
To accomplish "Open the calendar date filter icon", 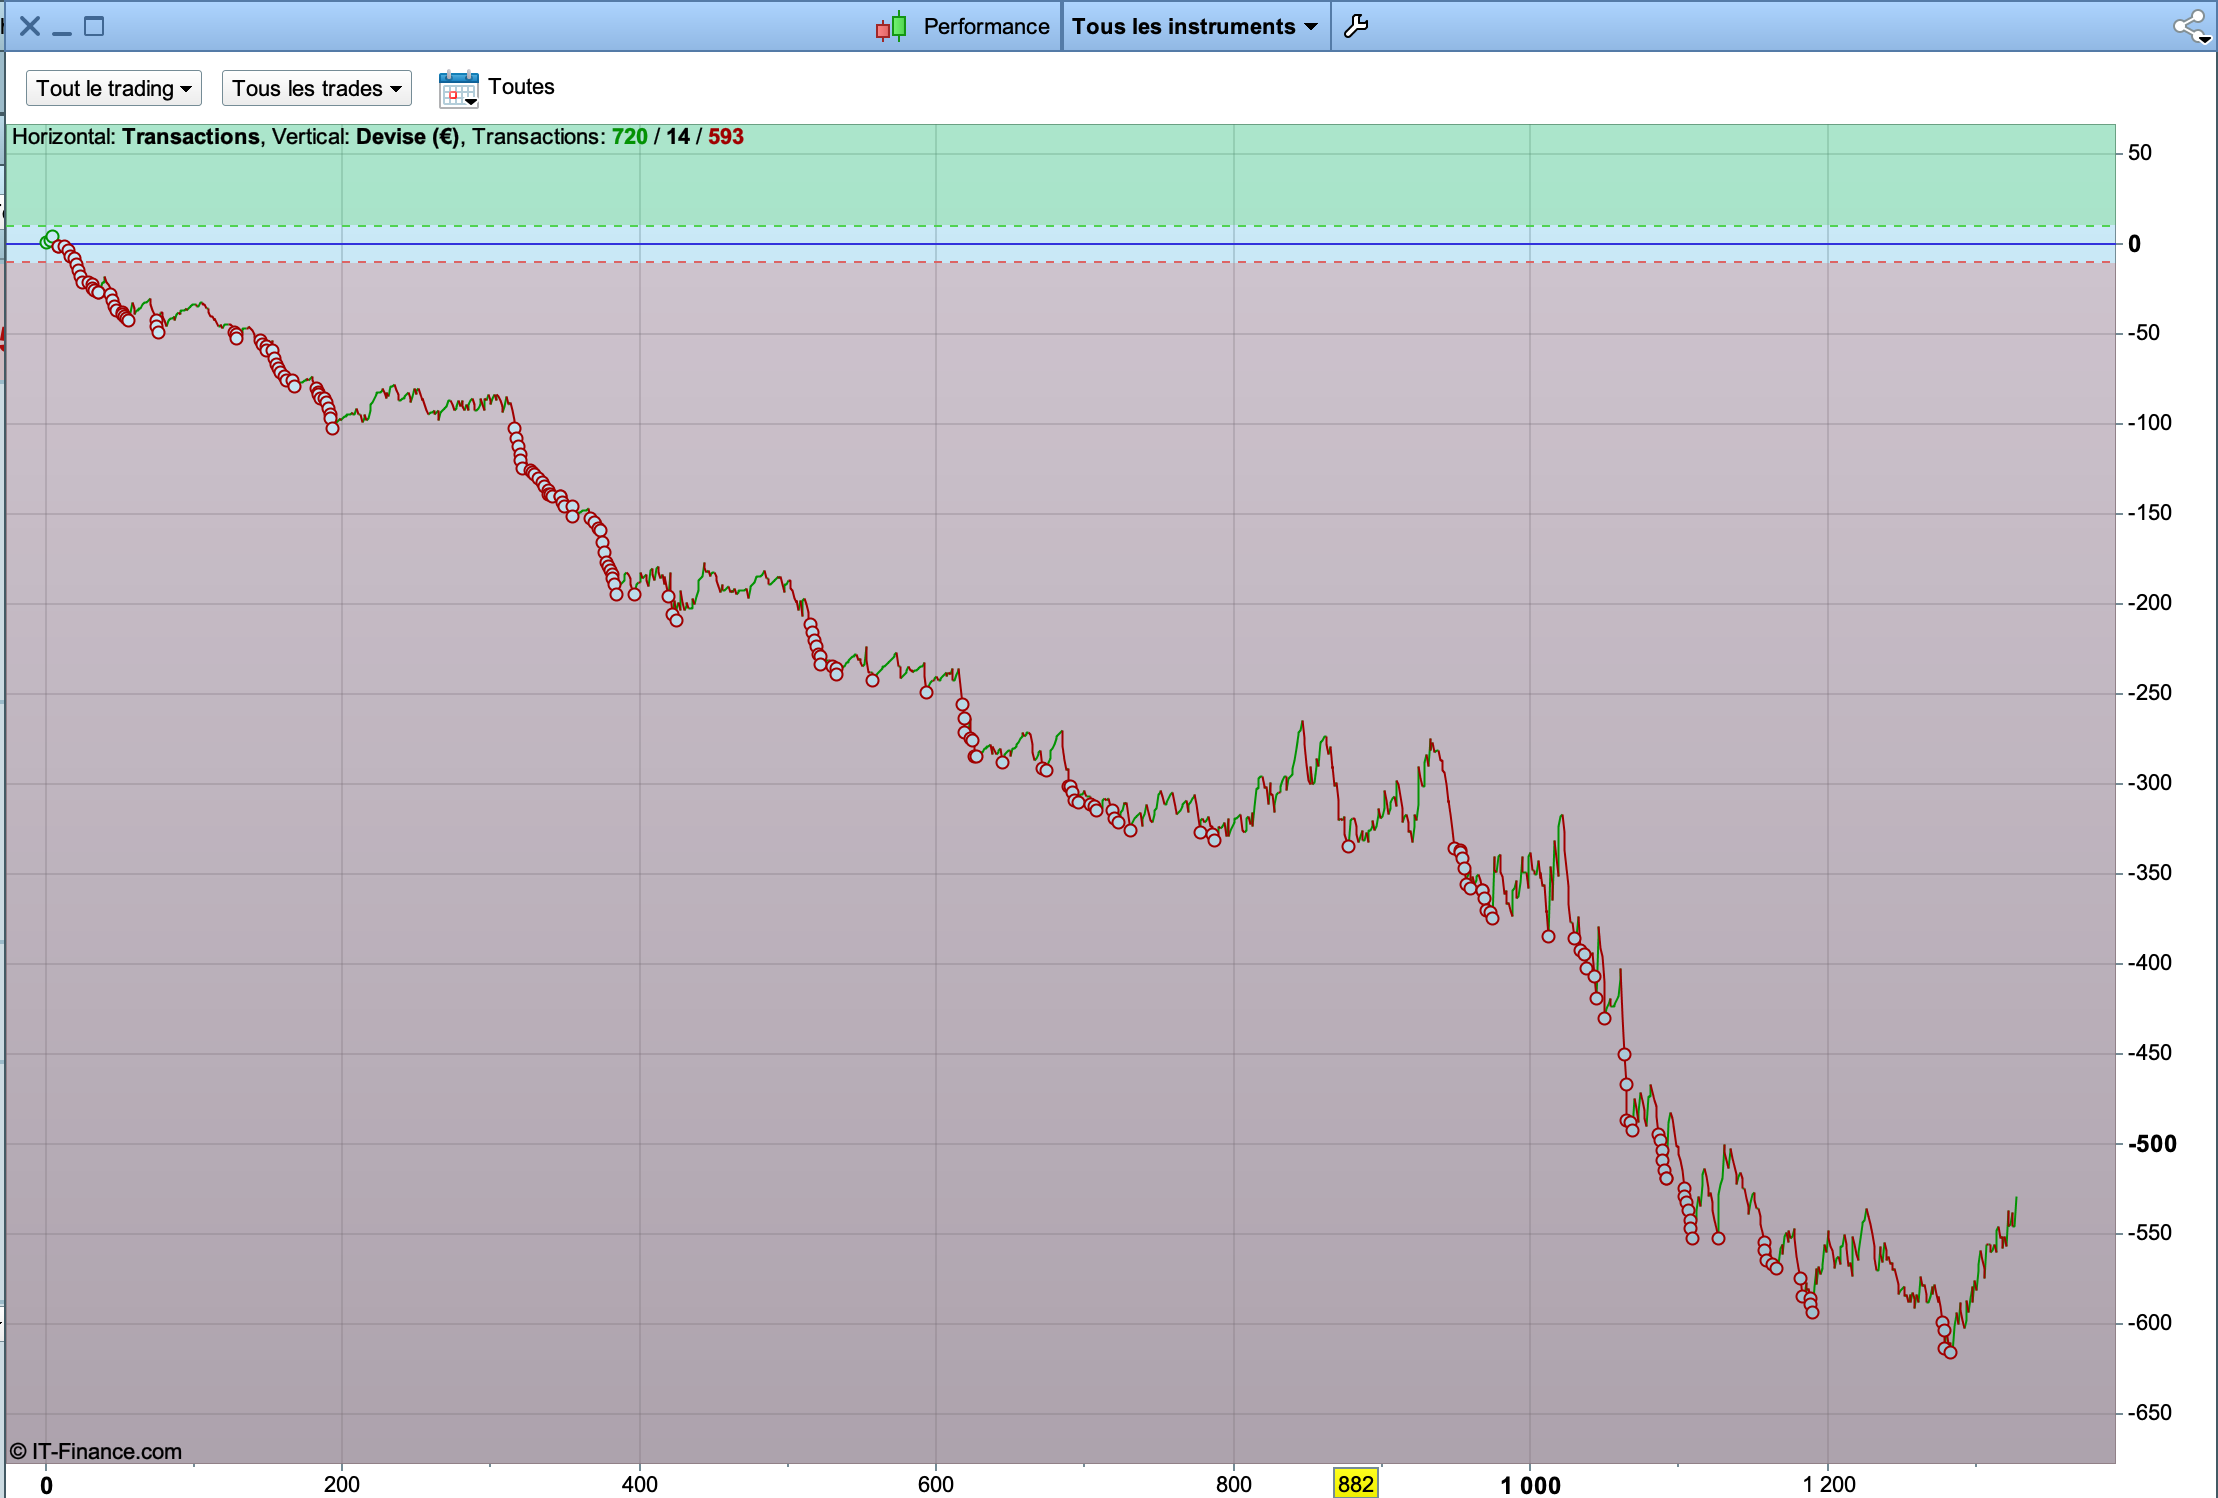I will 458,88.
